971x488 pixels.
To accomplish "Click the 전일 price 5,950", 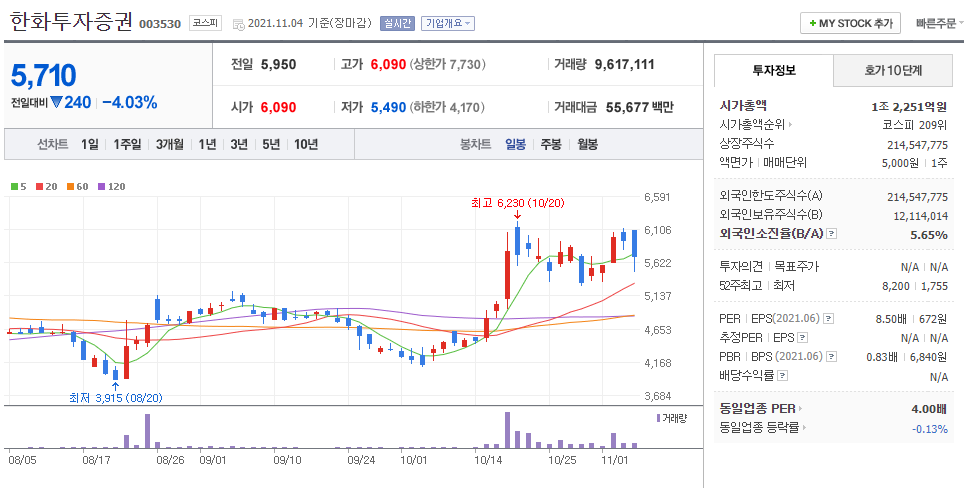I will [279, 64].
